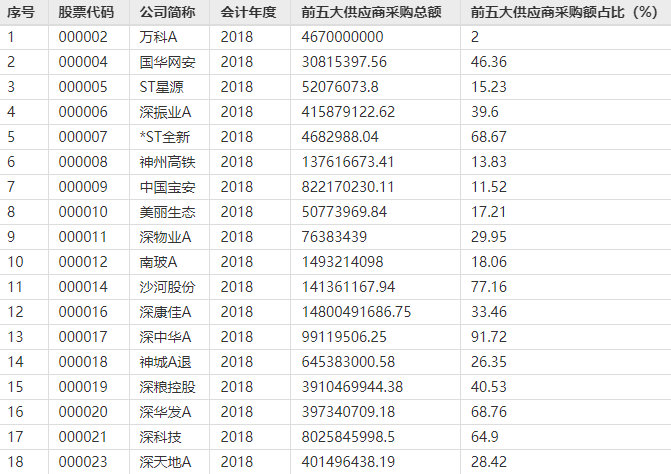Viewport: 671px width, 474px height.
Task: Select purchase total 397340709.18
Action: pos(348,412)
